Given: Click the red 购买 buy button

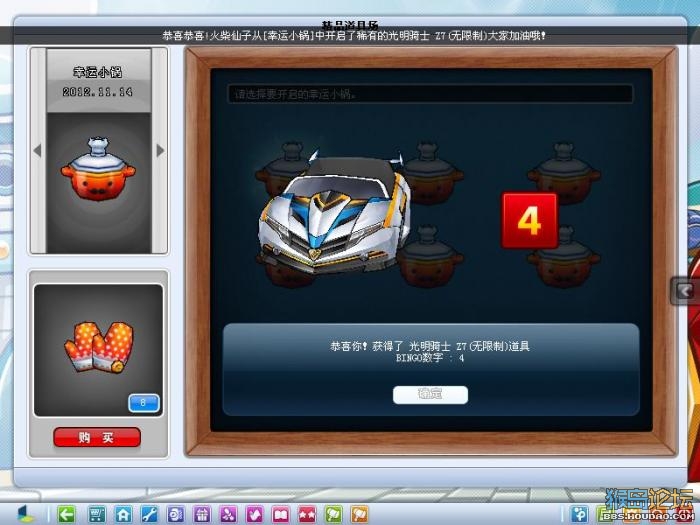Looking at the screenshot, I should [97, 437].
